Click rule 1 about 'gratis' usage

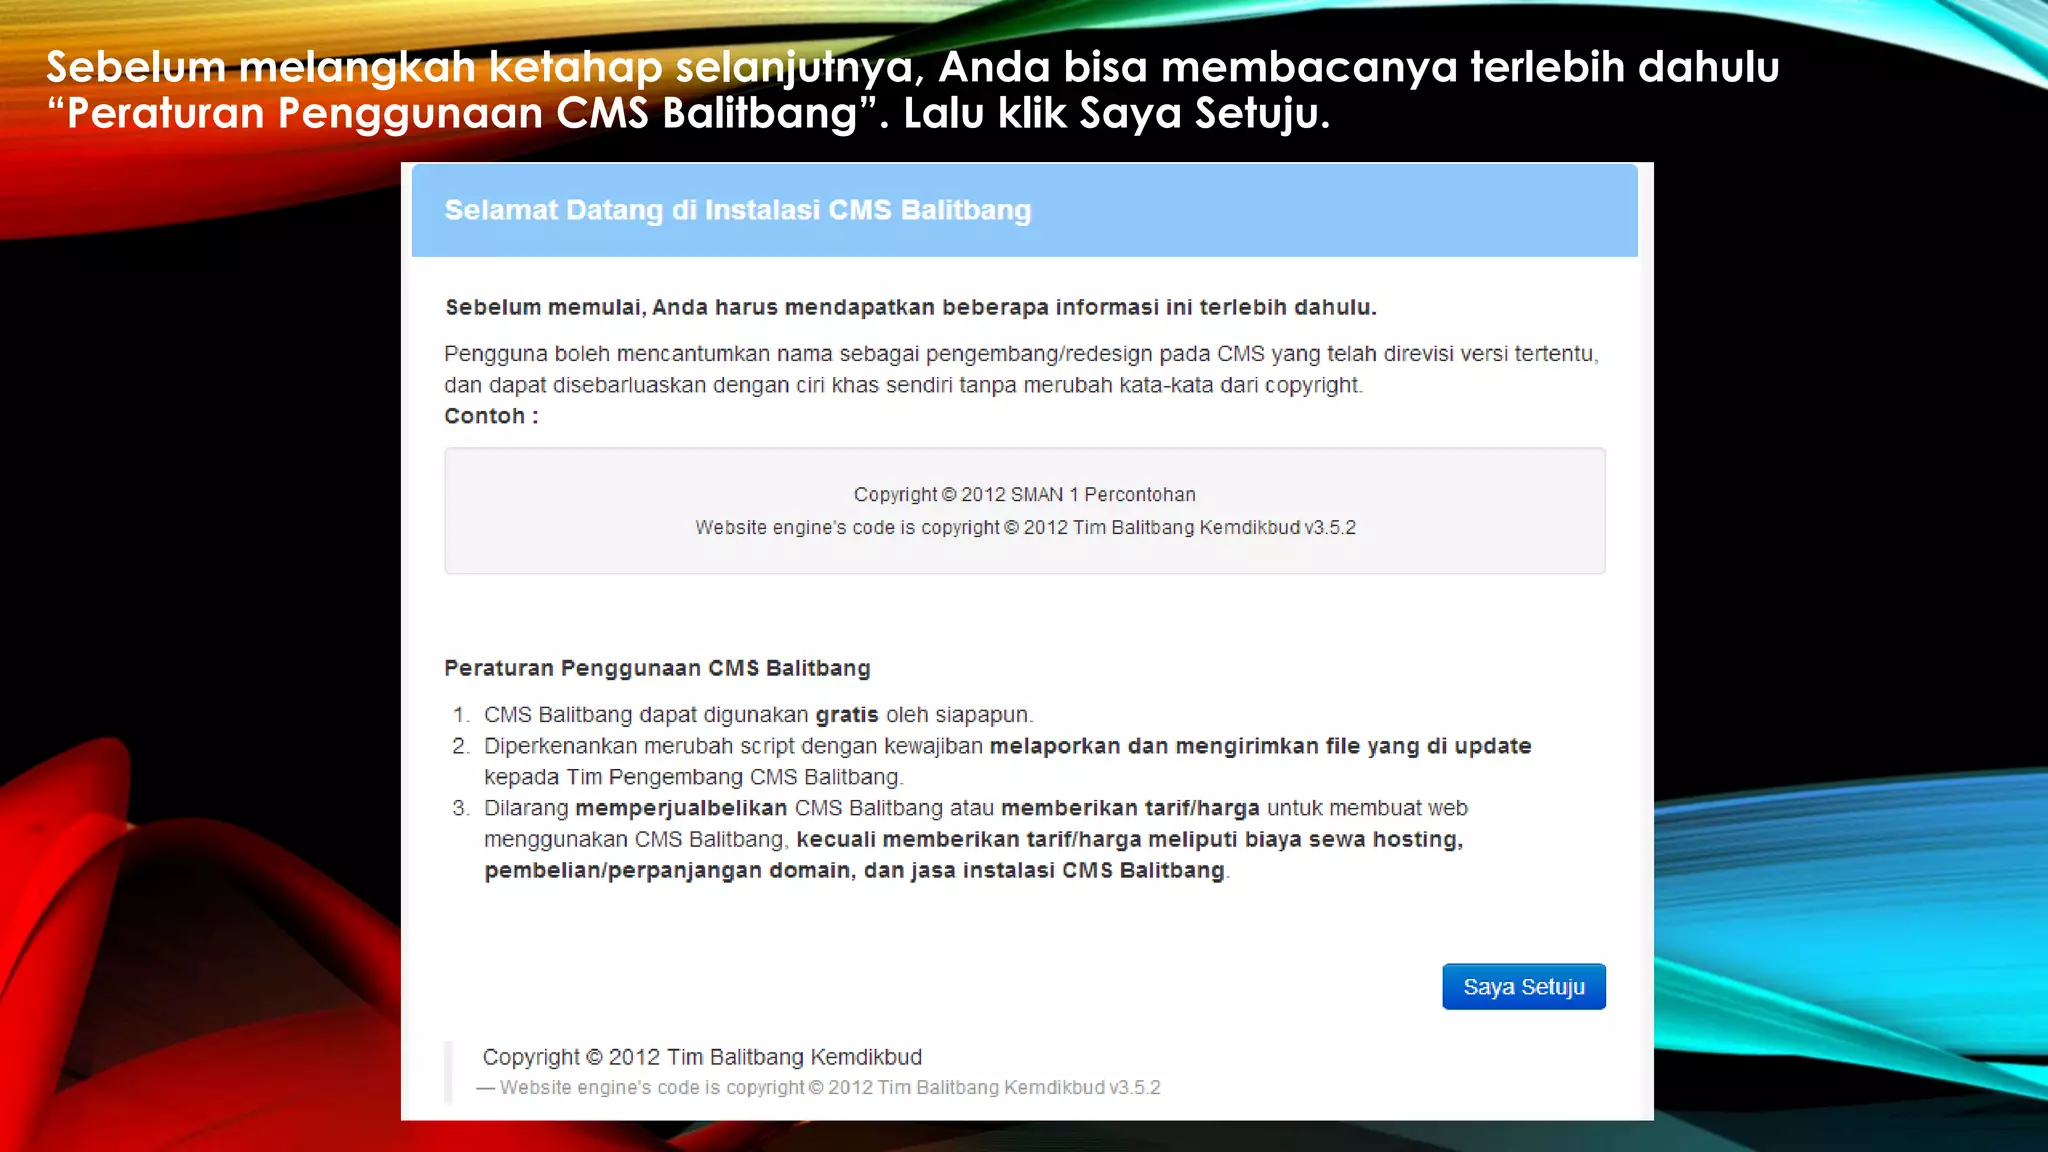pyautogui.click(x=758, y=715)
